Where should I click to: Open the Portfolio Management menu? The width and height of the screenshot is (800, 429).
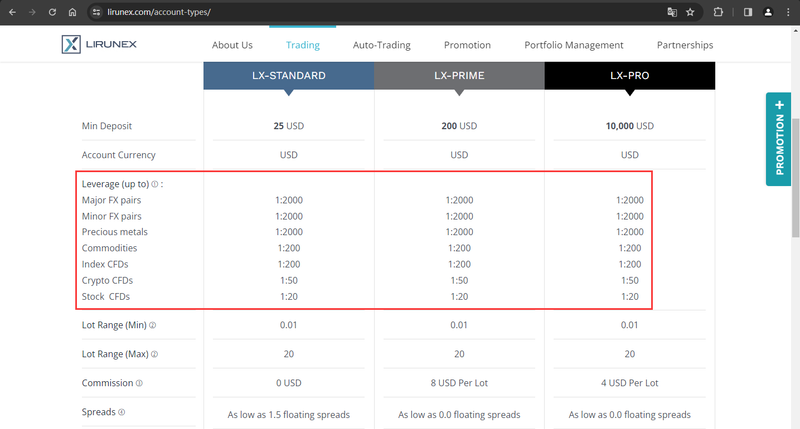coord(574,45)
